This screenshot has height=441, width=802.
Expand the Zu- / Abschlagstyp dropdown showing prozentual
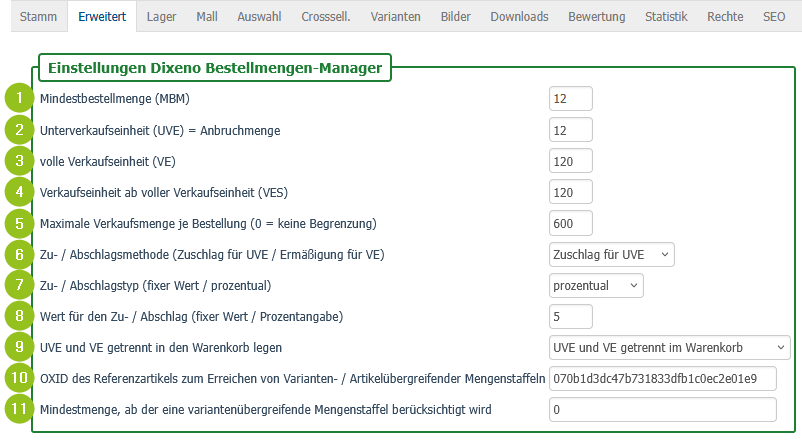pyautogui.click(x=596, y=285)
